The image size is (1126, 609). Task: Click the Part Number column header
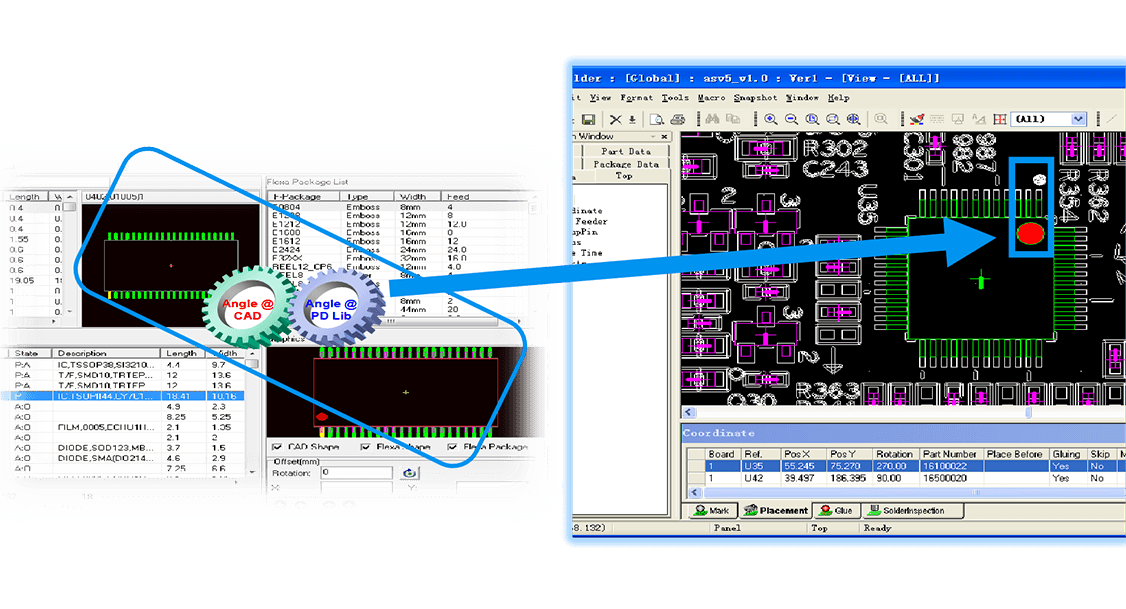click(949, 454)
